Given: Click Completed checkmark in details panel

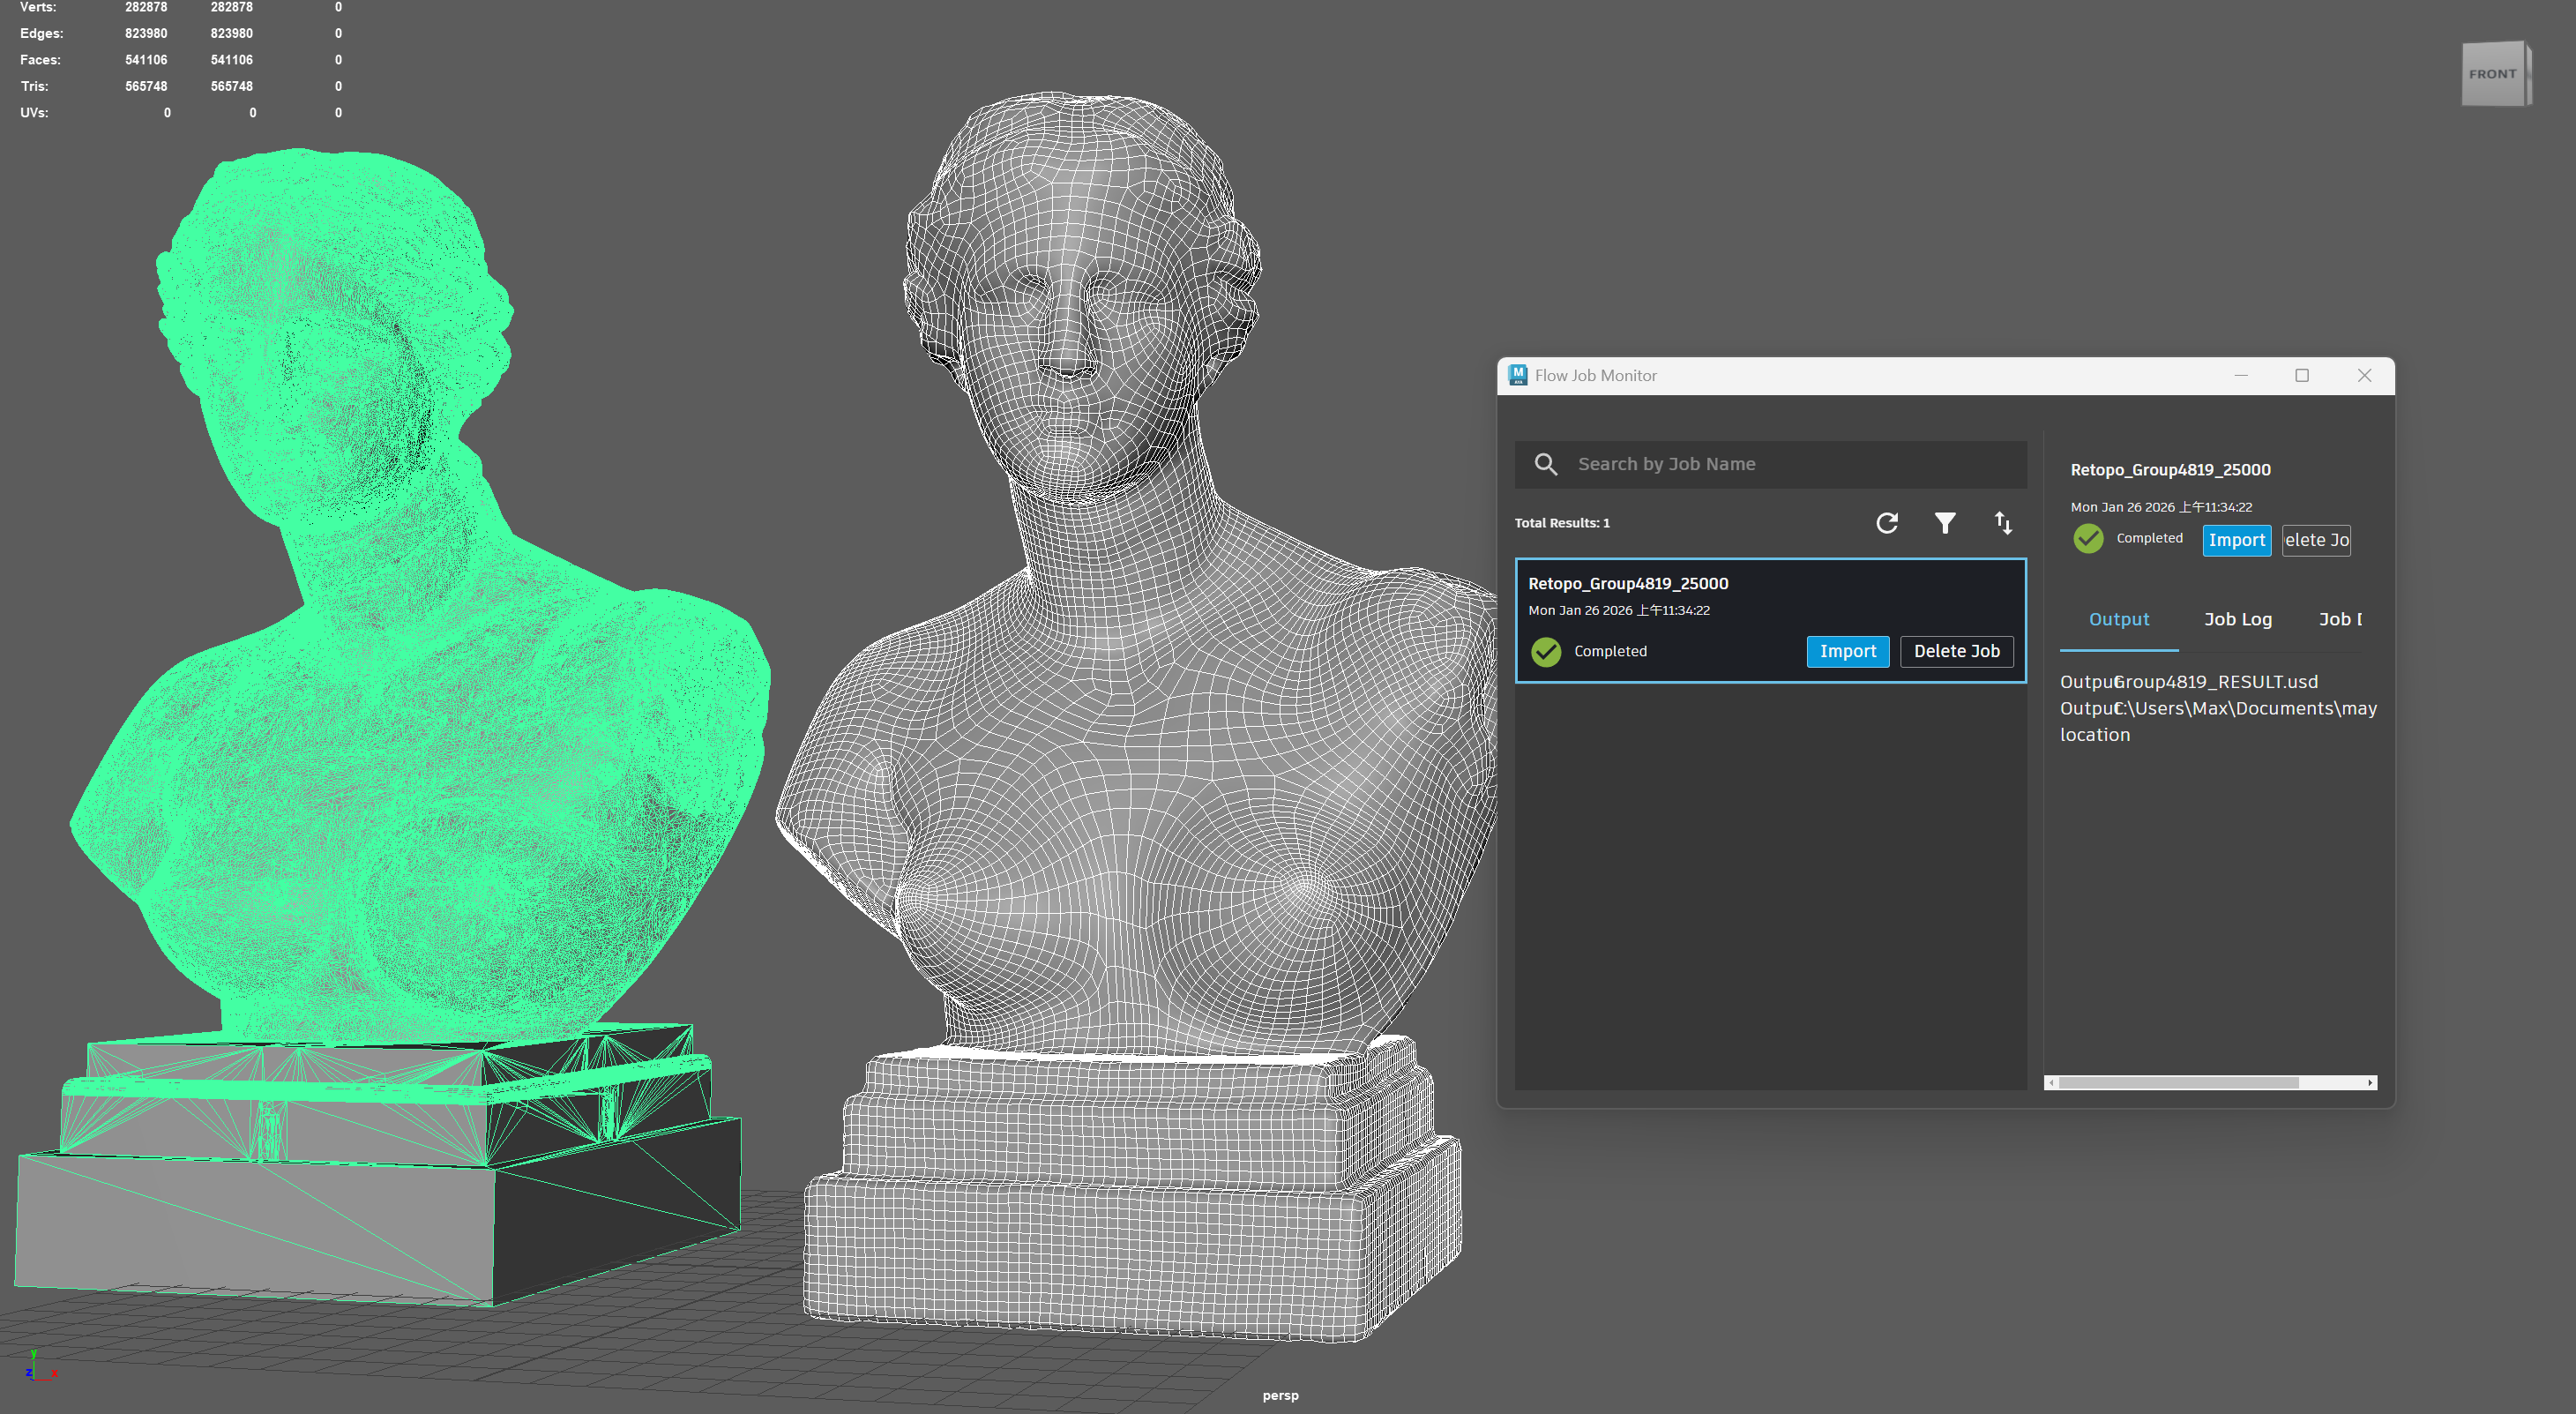Looking at the screenshot, I should pyautogui.click(x=2088, y=539).
